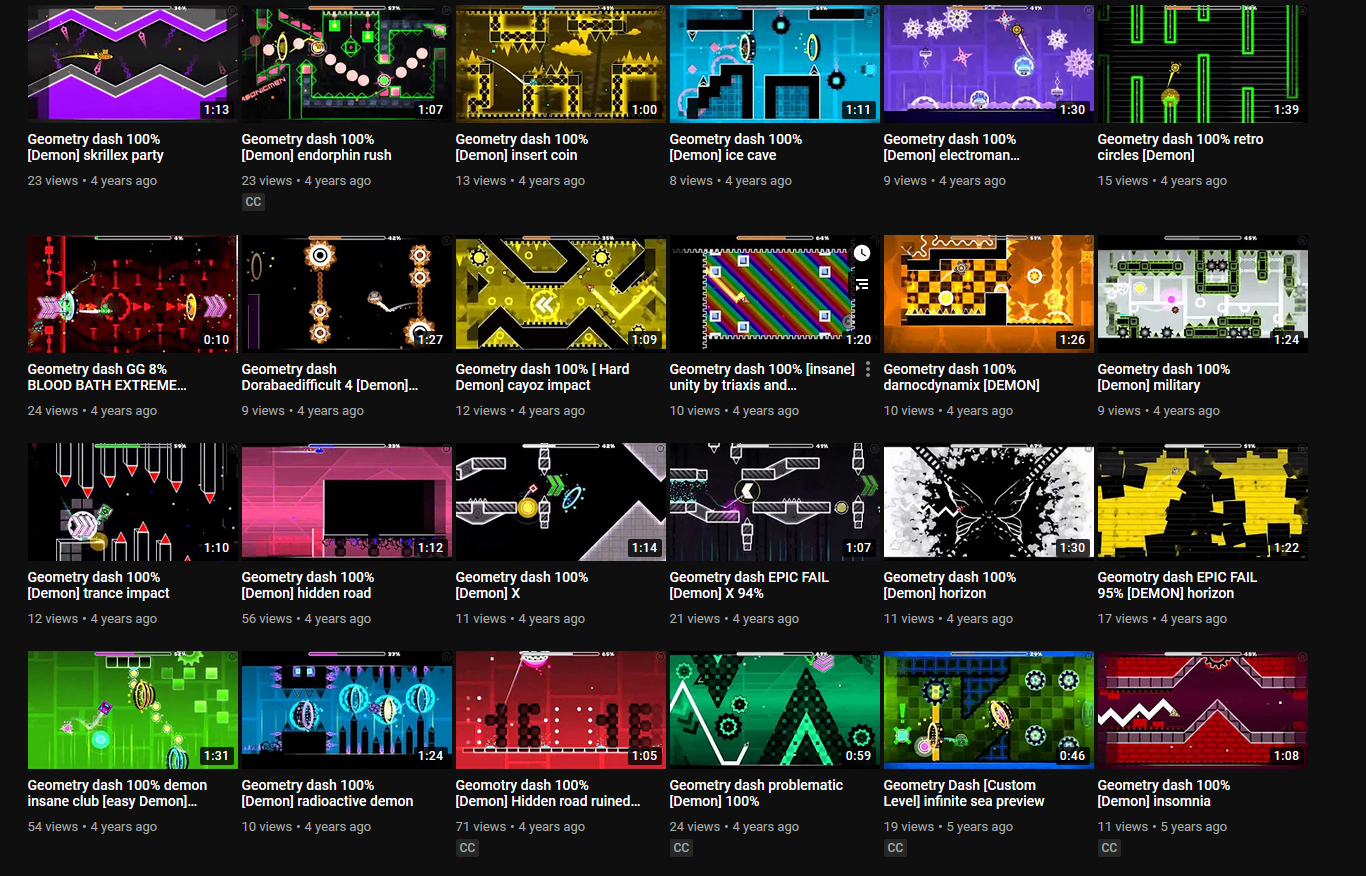Click CC badge under insomnia video
This screenshot has width=1366, height=876.
tap(1109, 848)
